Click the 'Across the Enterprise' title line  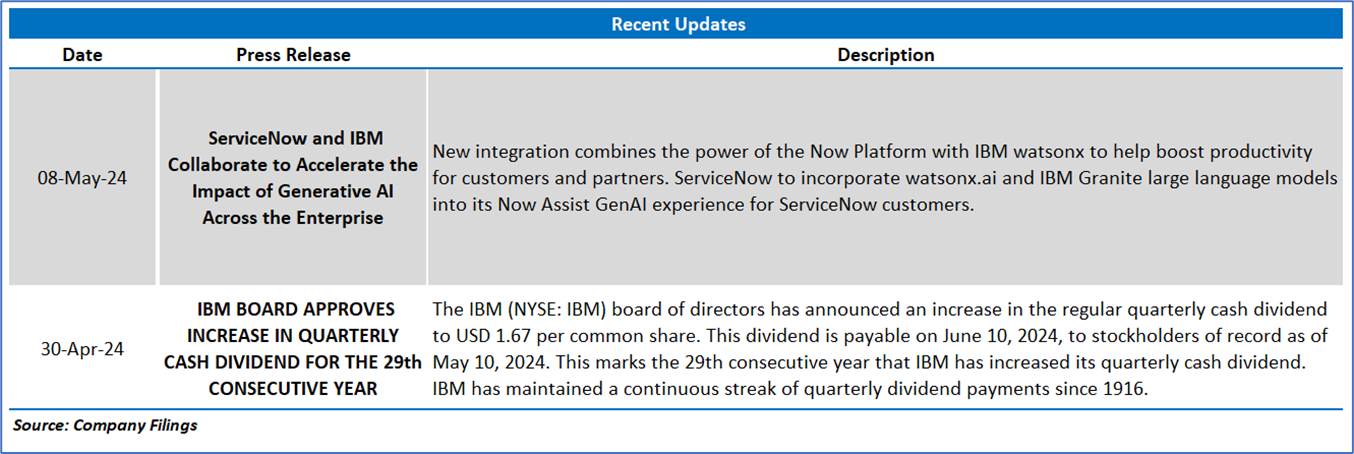(293, 217)
